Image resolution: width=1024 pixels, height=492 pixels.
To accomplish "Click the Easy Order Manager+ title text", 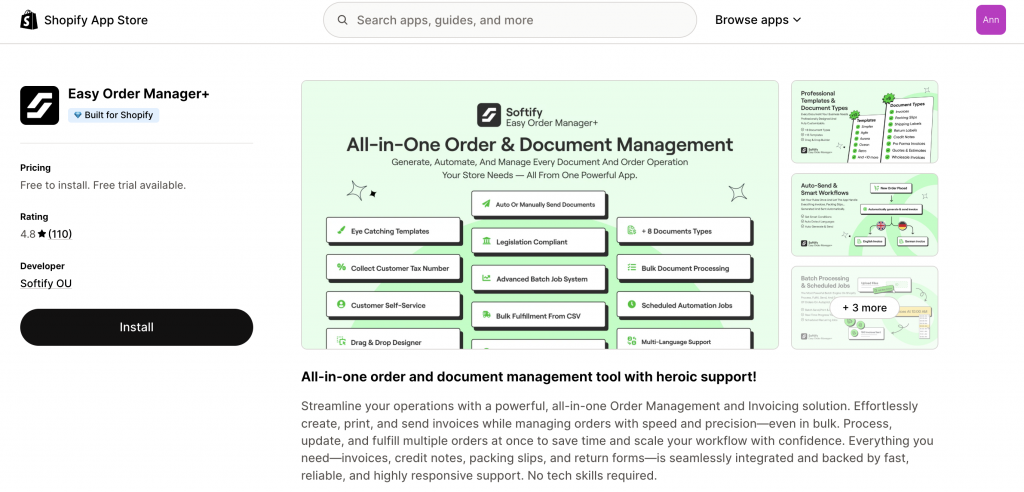I will [138, 94].
